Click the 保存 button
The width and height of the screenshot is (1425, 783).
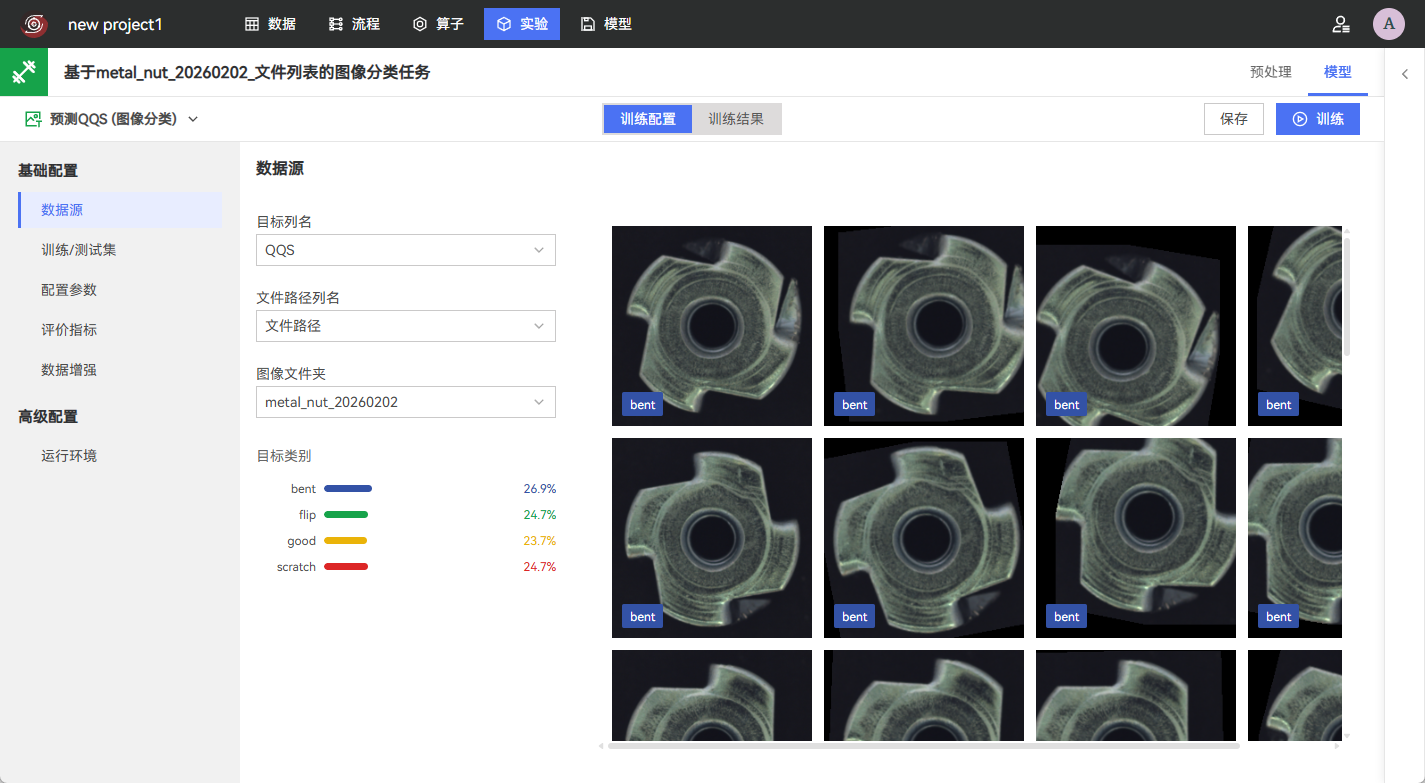(1234, 119)
